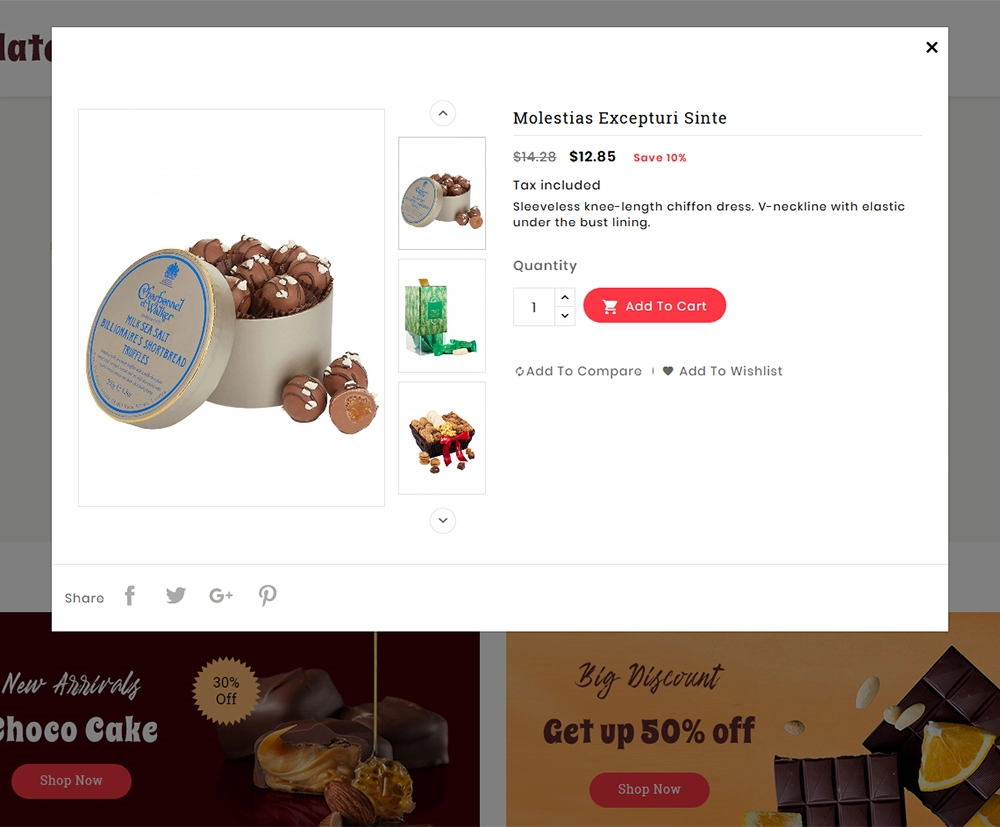Click the quantity input field
The width and height of the screenshot is (1000, 827).
(x=534, y=307)
